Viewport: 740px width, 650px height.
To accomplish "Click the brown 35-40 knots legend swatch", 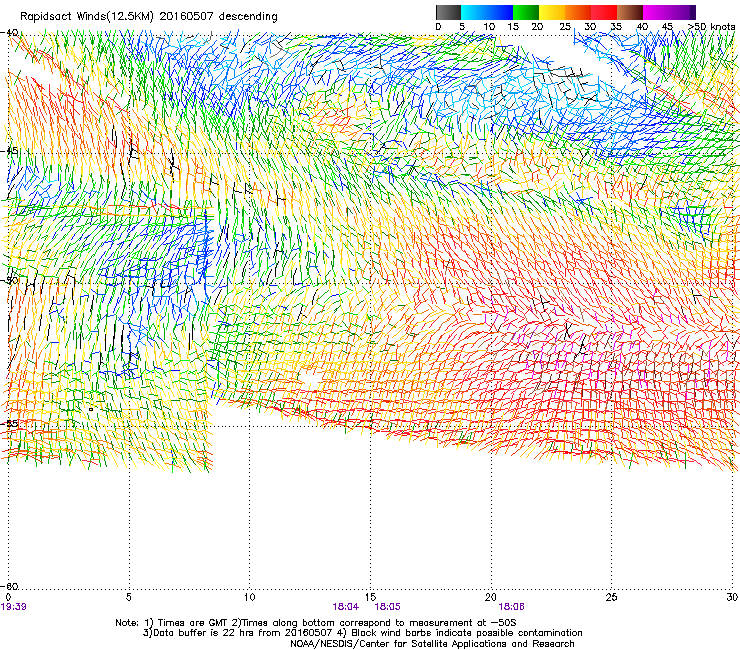I will pyautogui.click(x=630, y=12).
